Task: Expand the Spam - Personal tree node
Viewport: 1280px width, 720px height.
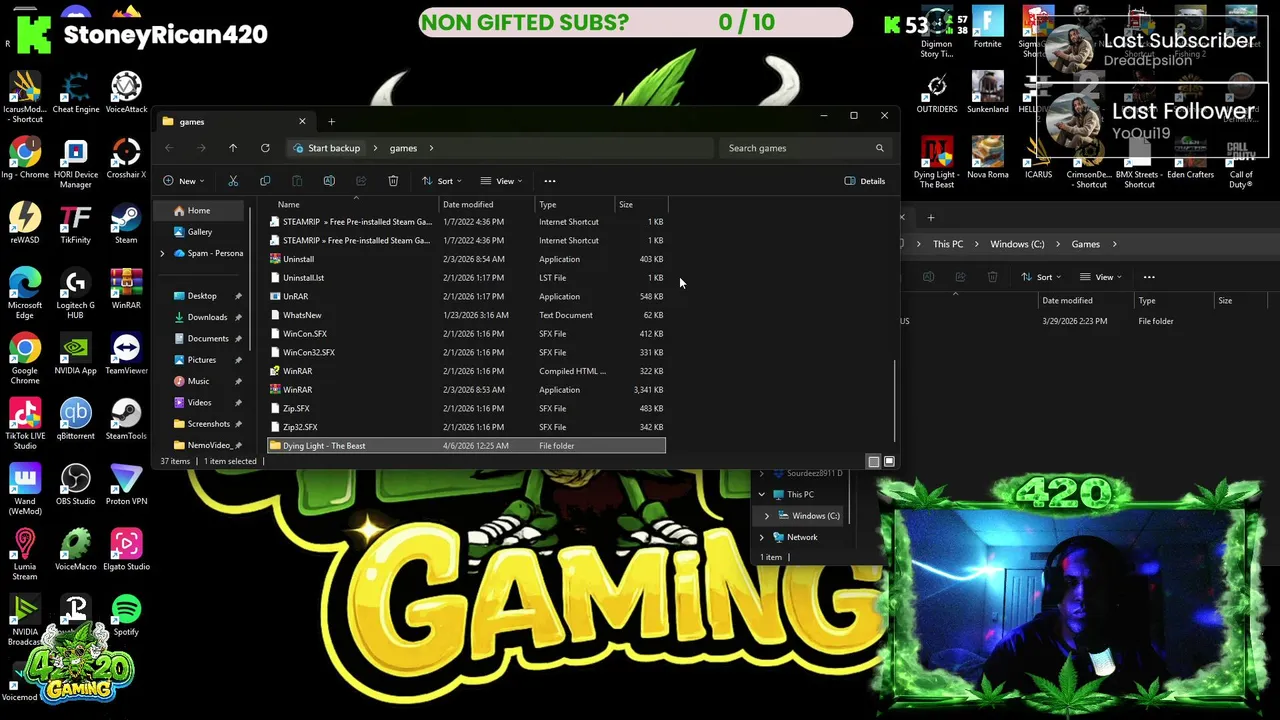Action: click(162, 253)
